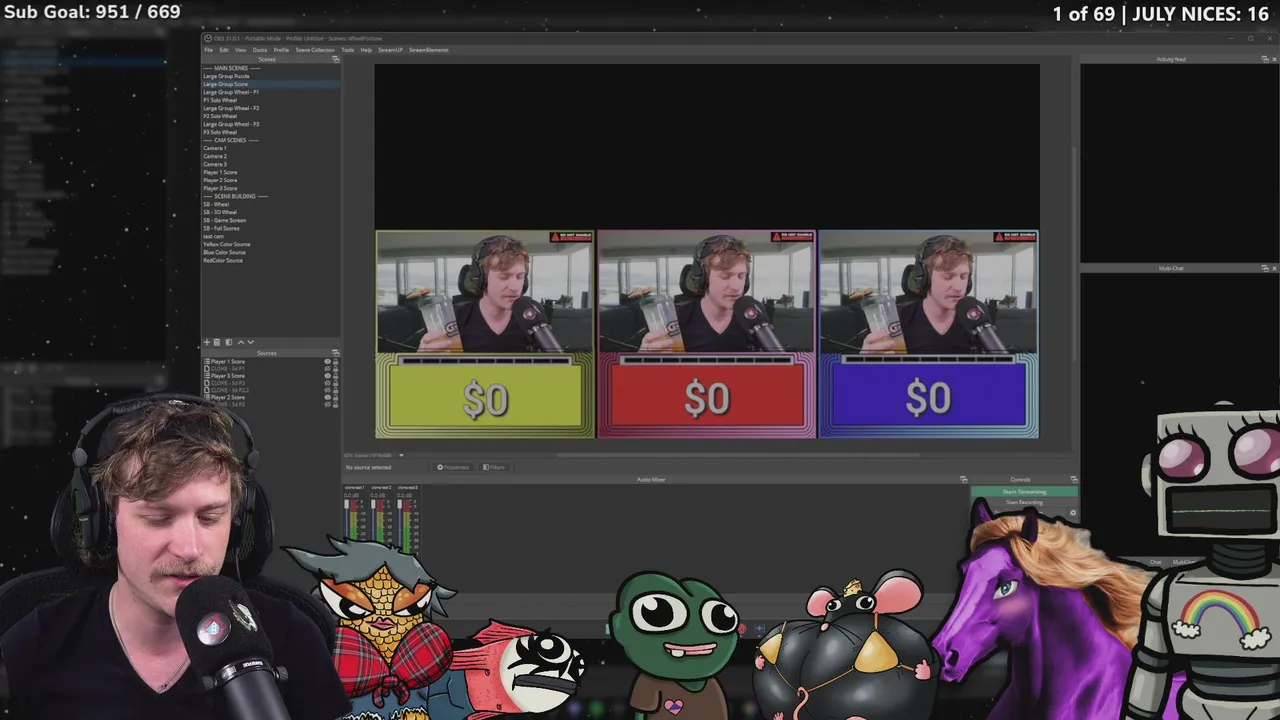Open settings gear icon in Controls dock
The width and height of the screenshot is (1280, 720).
[1073, 513]
